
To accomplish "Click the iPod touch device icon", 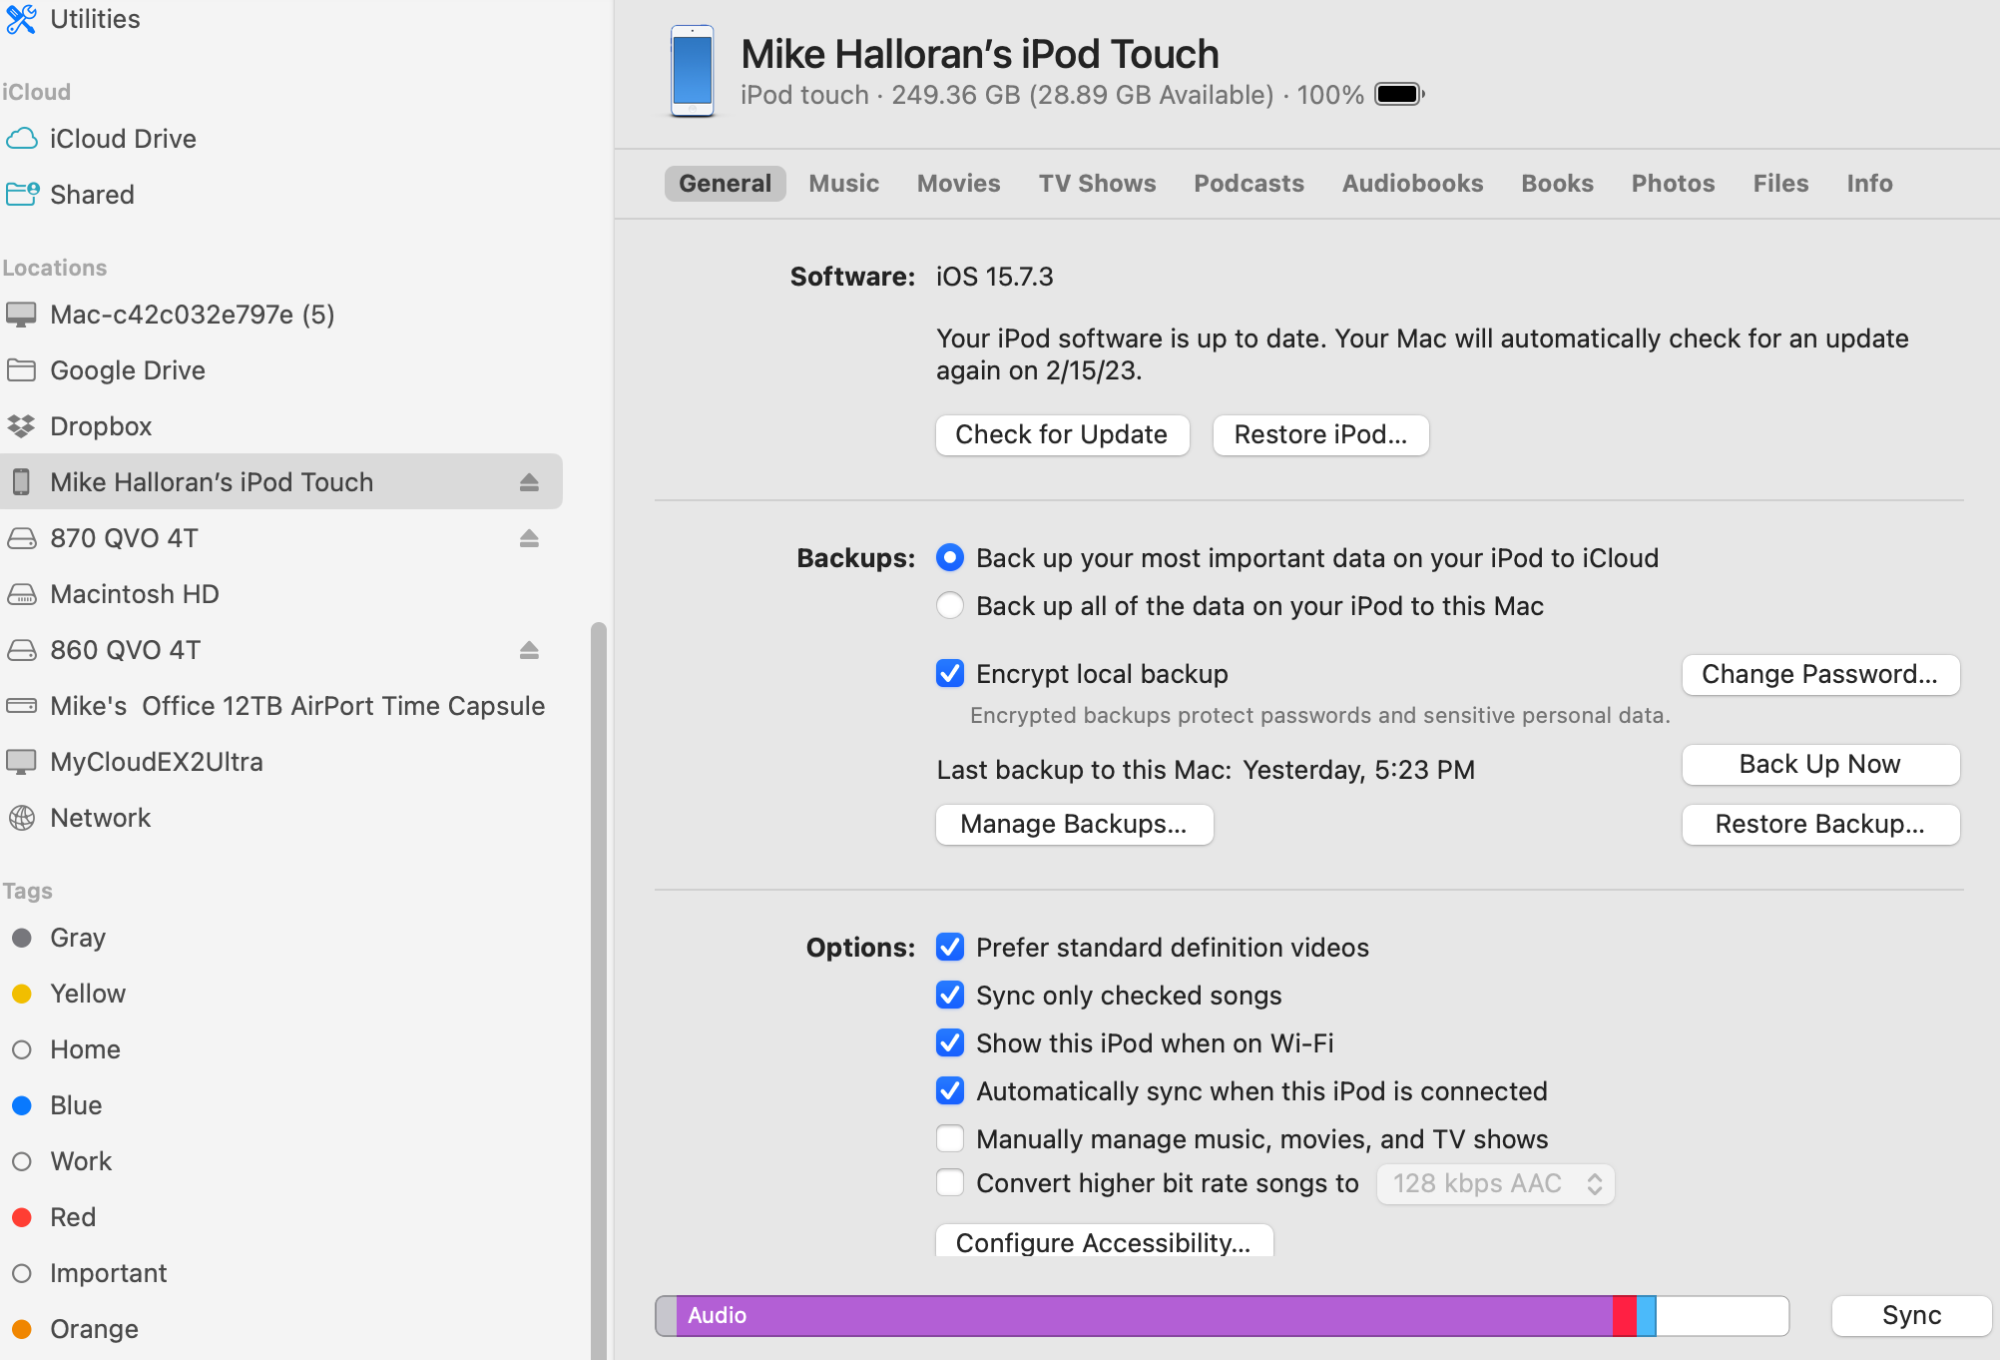I will [x=692, y=71].
